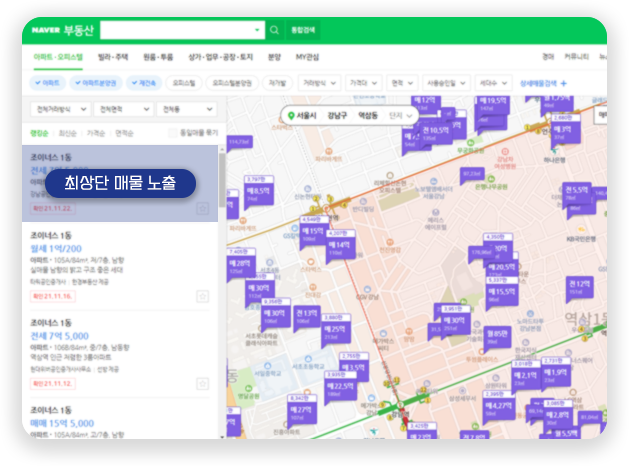Click the 부동산 logo
Screen dimensions: 629x466
coord(79,30)
